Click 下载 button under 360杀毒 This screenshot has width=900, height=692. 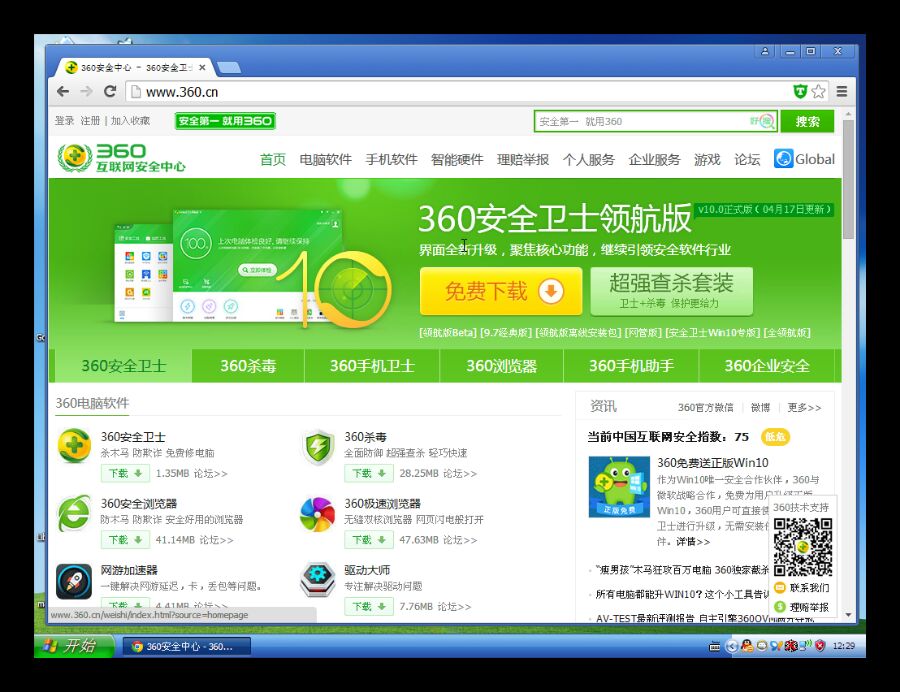pos(368,473)
